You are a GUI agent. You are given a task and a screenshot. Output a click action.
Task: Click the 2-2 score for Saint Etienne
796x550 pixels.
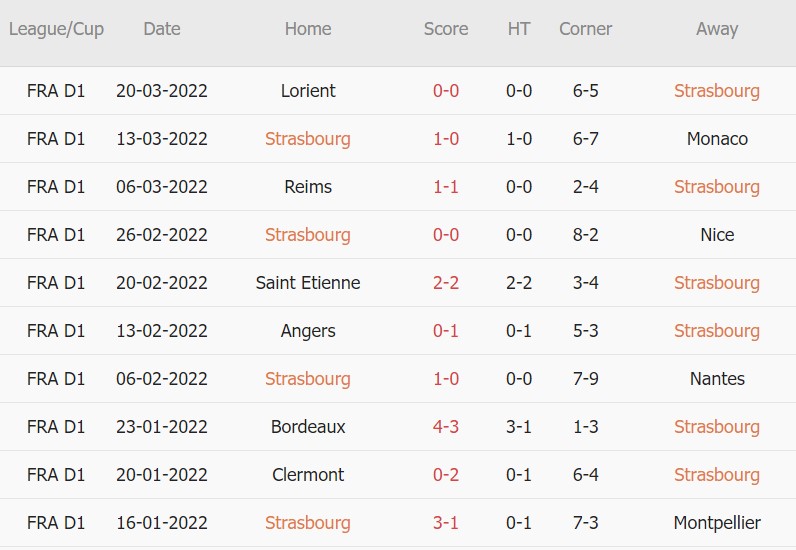coord(445,283)
